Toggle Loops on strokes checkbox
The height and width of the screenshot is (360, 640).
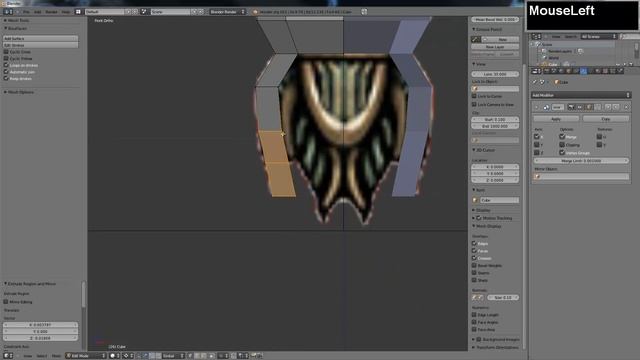pos(6,65)
